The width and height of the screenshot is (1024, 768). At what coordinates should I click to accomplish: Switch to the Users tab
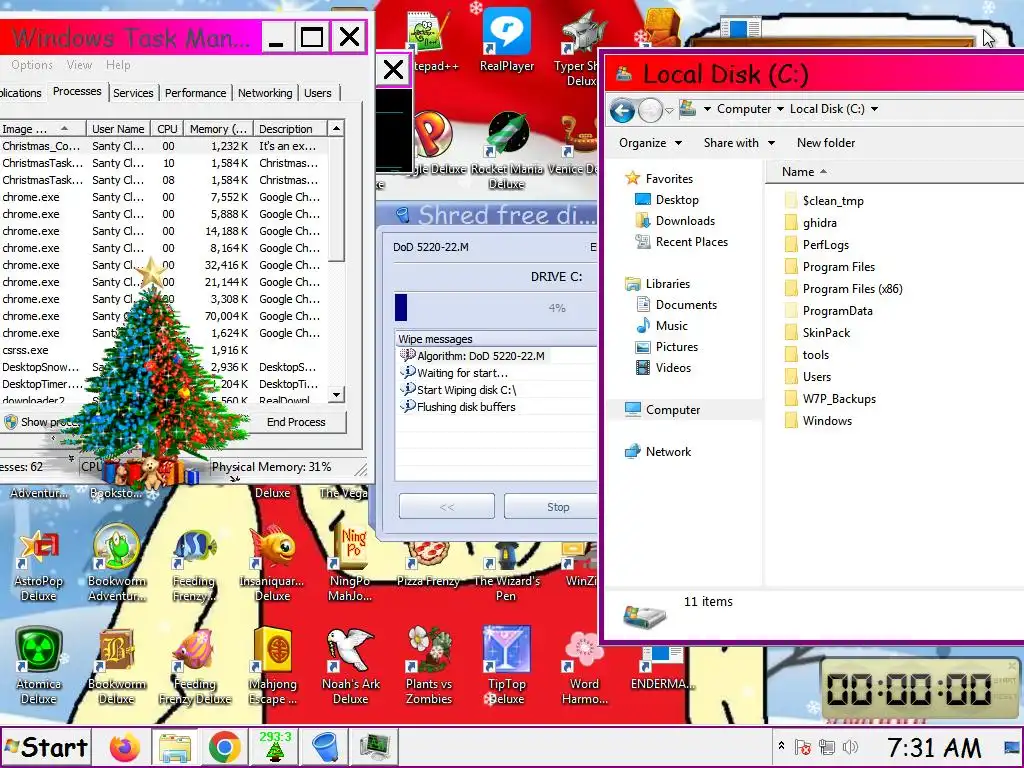pyautogui.click(x=317, y=93)
